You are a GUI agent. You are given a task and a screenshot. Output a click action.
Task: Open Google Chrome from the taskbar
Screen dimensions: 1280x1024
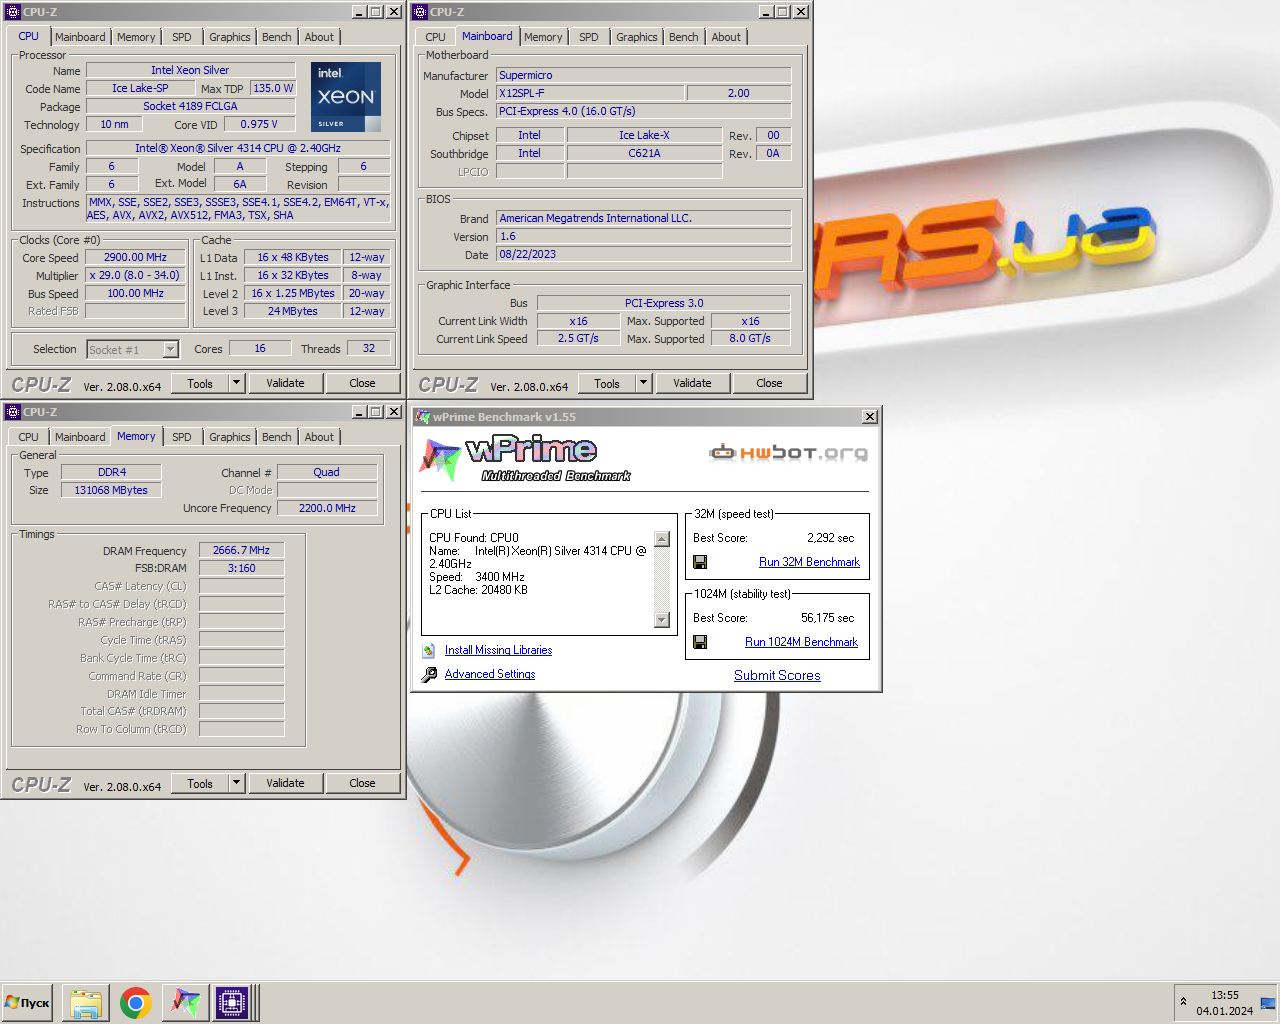[x=136, y=1003]
